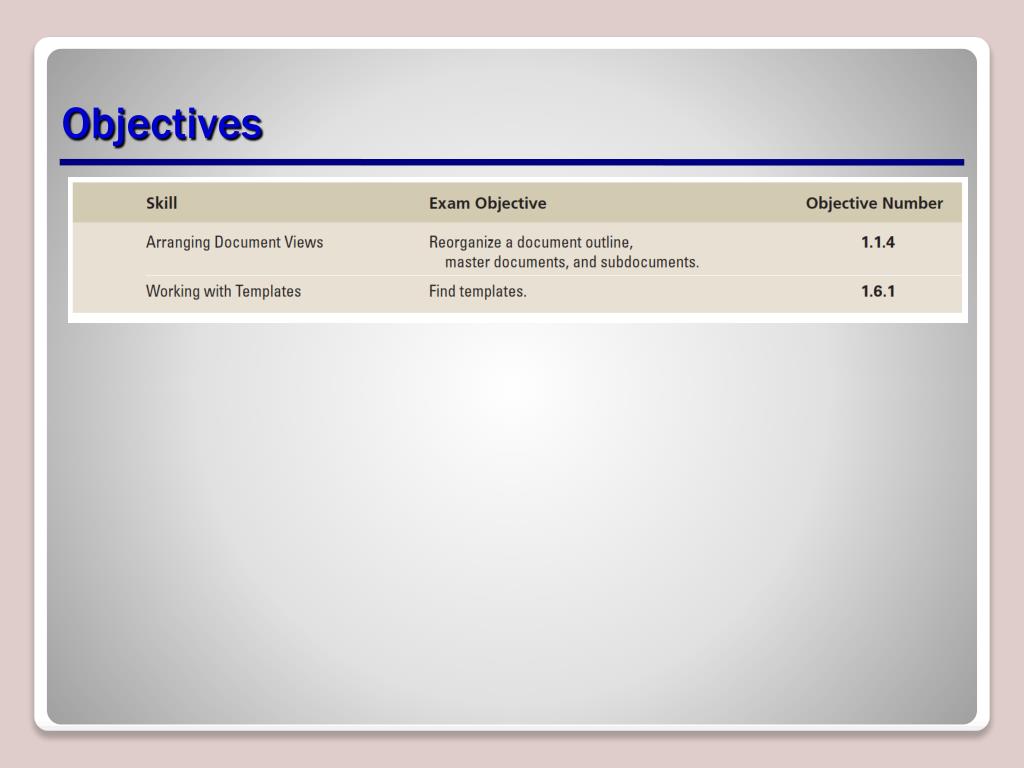Image resolution: width=1024 pixels, height=768 pixels.
Task: Click the Find templates. text
Action: pyautogui.click(x=477, y=291)
